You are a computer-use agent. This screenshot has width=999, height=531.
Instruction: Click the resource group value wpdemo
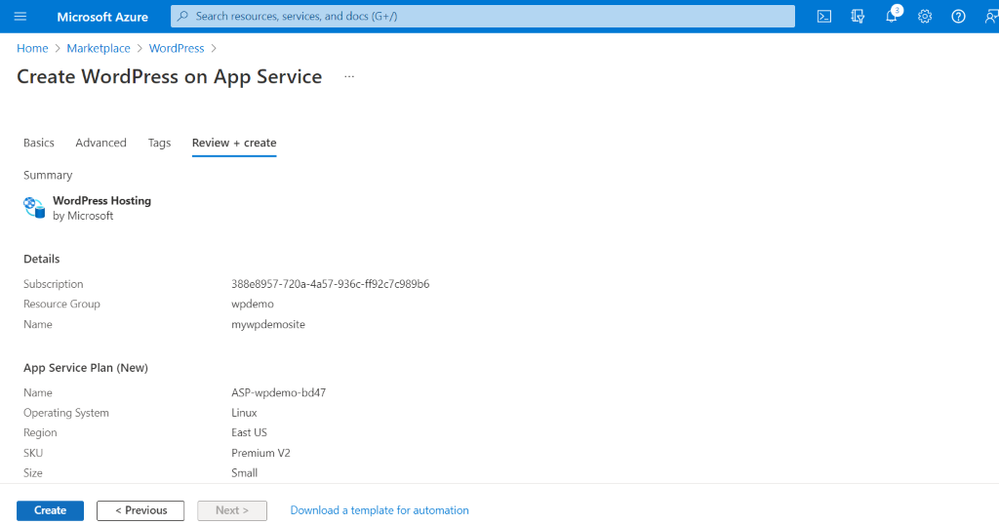tap(252, 304)
